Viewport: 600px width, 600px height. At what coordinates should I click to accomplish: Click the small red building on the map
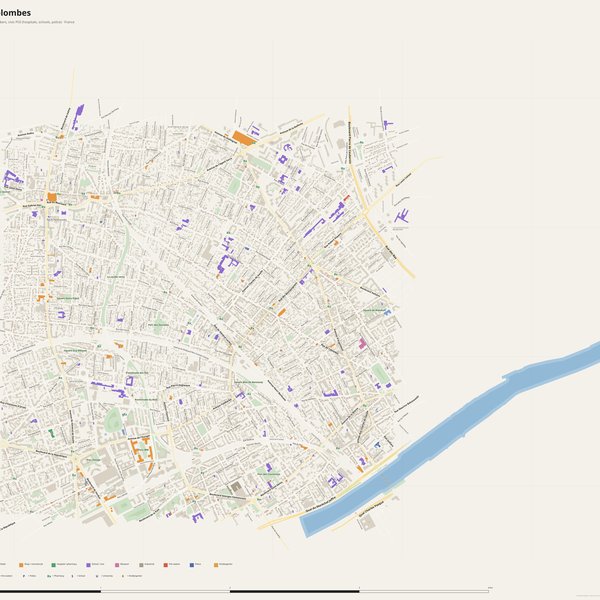pos(347,198)
